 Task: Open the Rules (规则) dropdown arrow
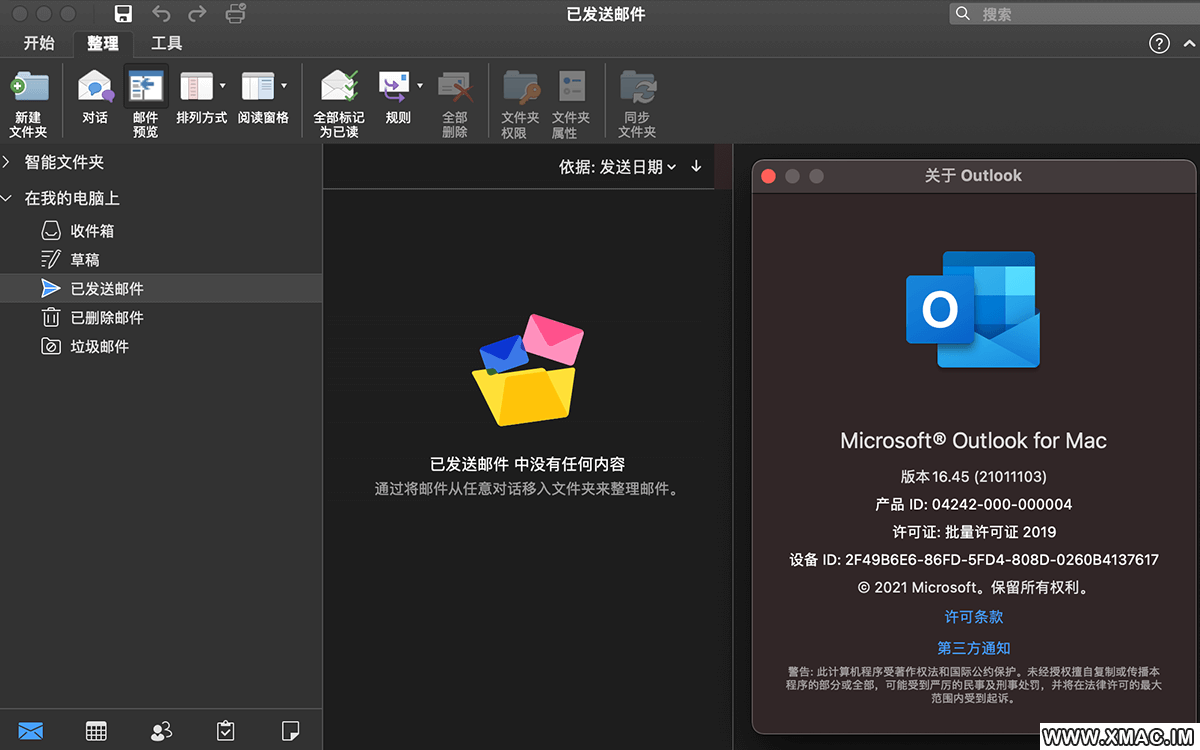420,86
